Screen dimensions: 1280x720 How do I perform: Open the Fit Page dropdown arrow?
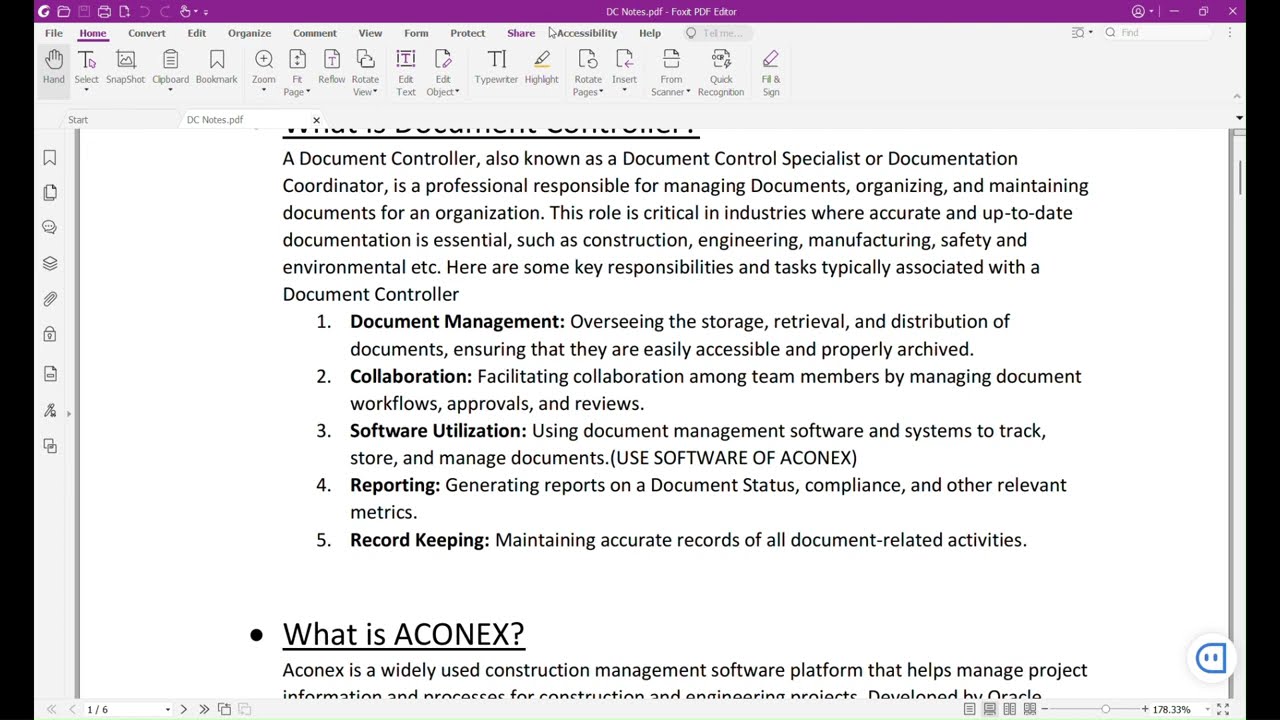pos(308,92)
